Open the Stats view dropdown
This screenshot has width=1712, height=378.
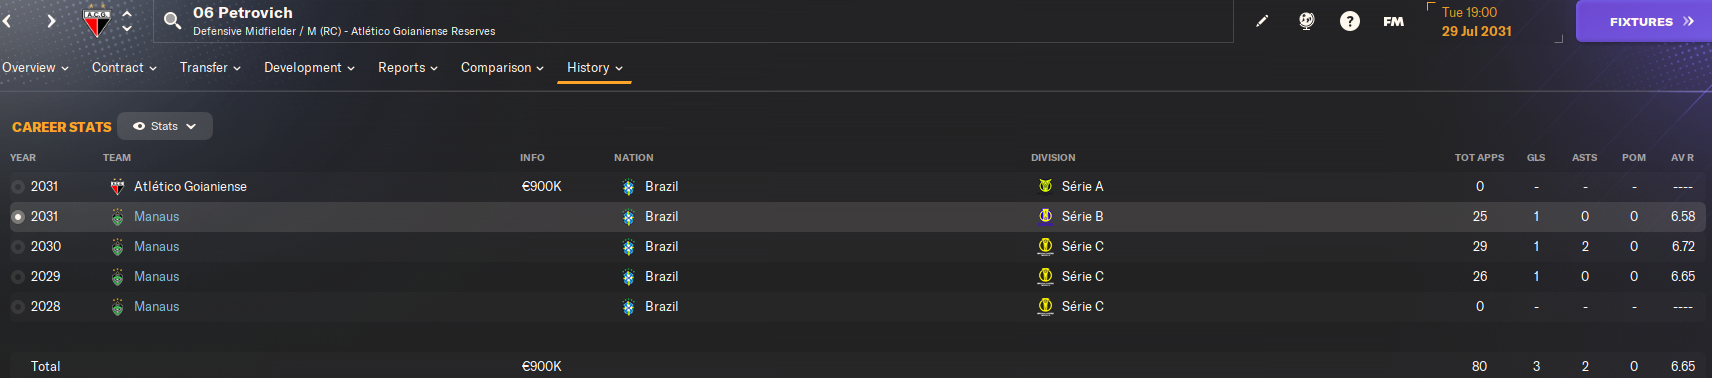(165, 126)
